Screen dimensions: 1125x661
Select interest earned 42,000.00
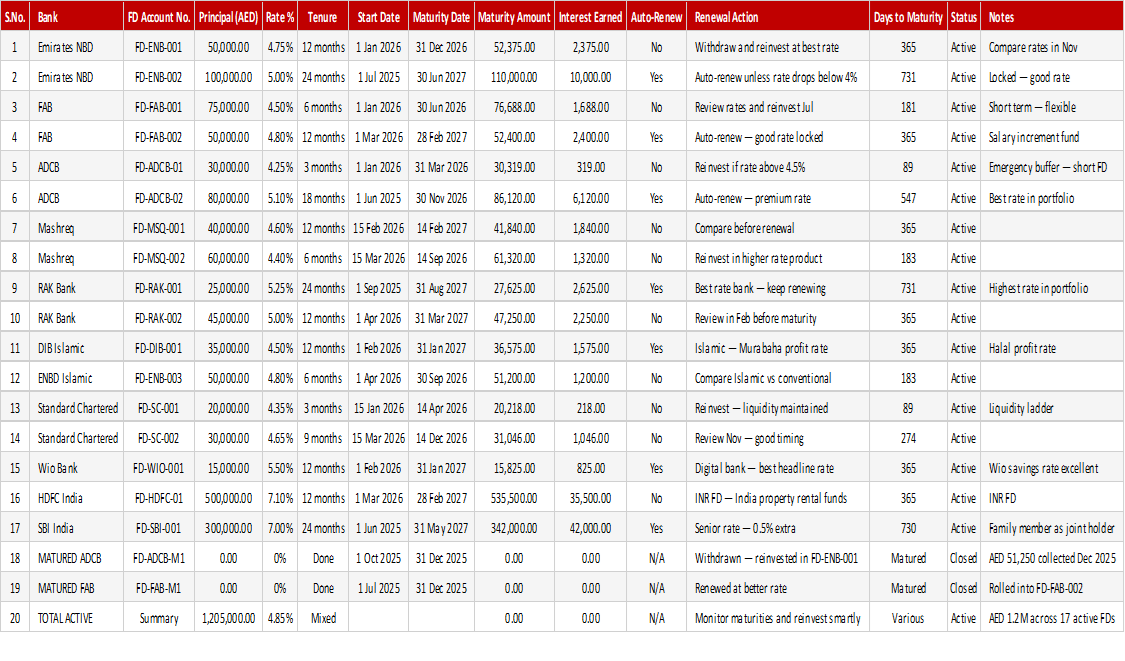pyautogui.click(x=590, y=528)
